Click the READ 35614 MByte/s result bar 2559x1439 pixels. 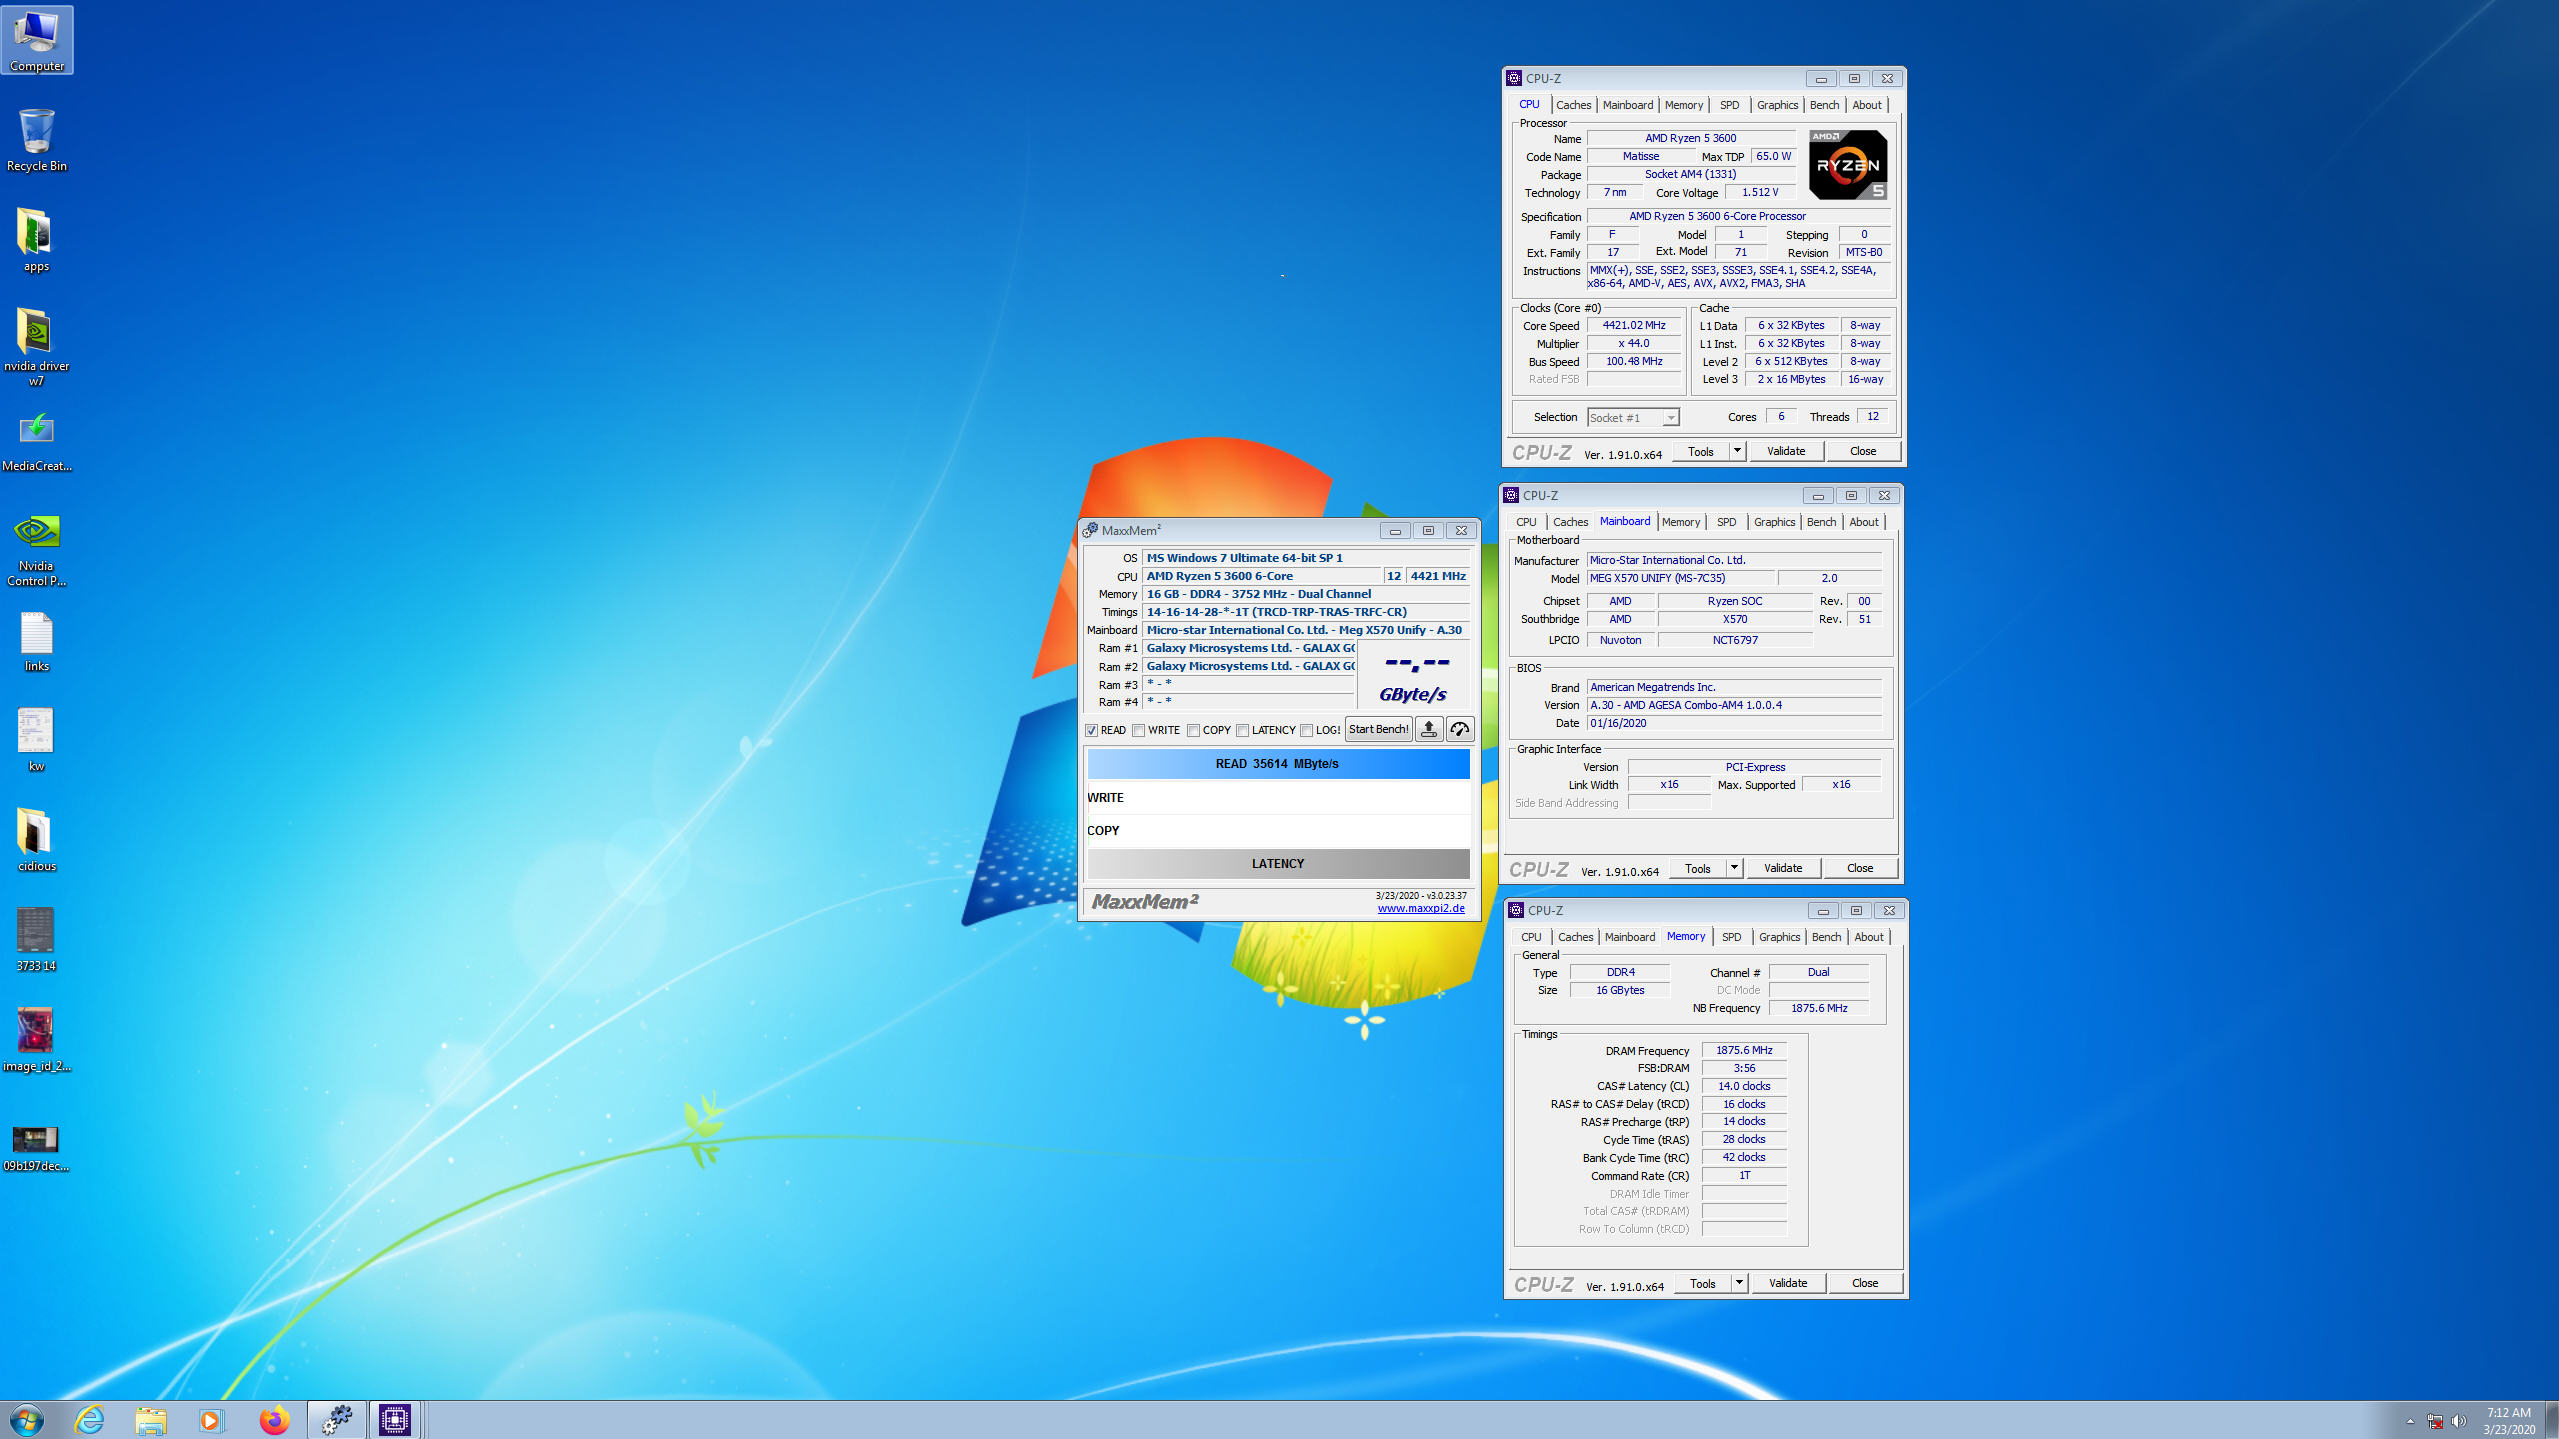tap(1278, 764)
